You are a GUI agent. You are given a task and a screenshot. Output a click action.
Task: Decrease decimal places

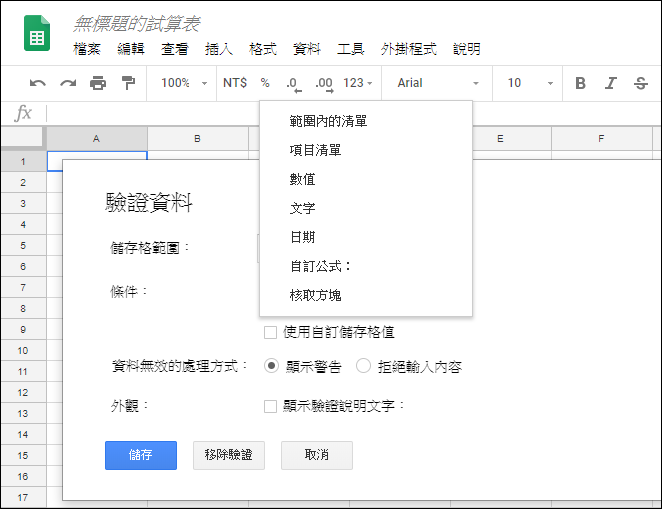(x=294, y=84)
